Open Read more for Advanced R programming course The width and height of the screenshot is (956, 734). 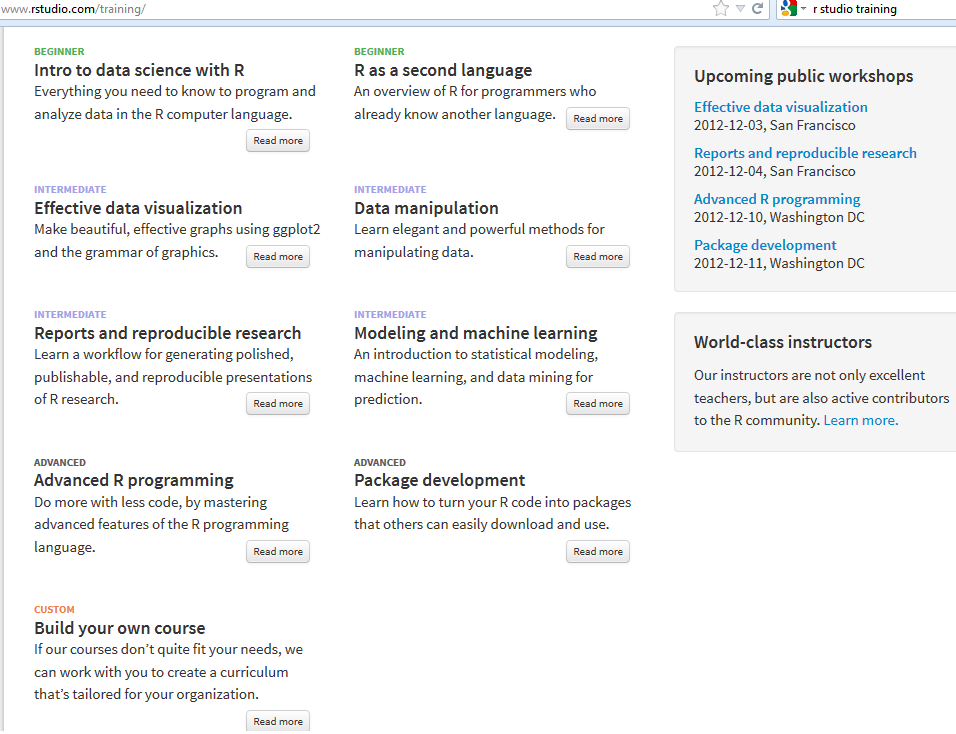278,552
